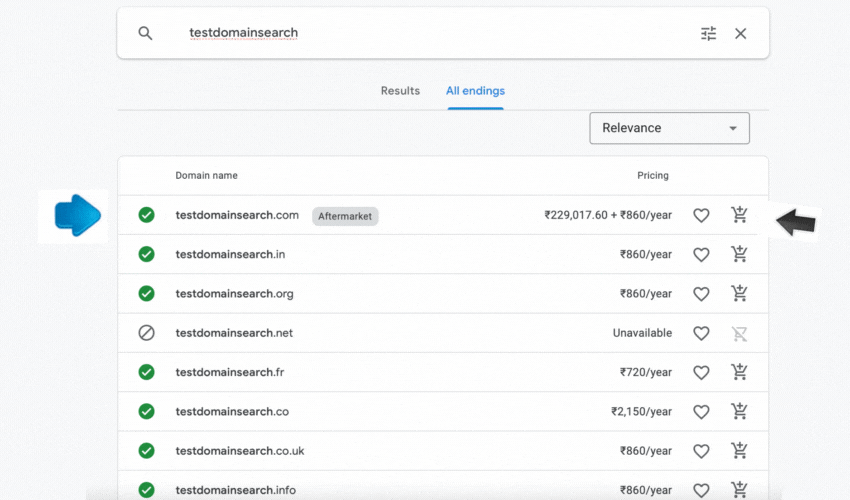Add testdomainsearch.co.uk to cart

(739, 451)
